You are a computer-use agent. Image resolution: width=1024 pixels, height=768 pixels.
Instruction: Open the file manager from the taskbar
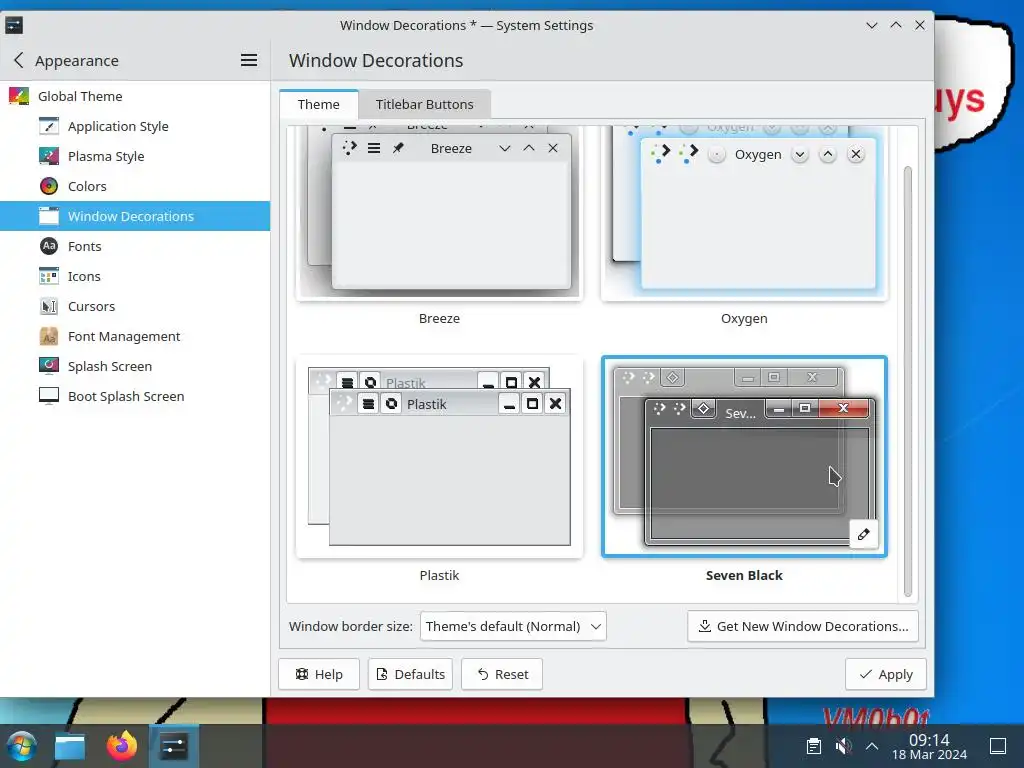70,746
